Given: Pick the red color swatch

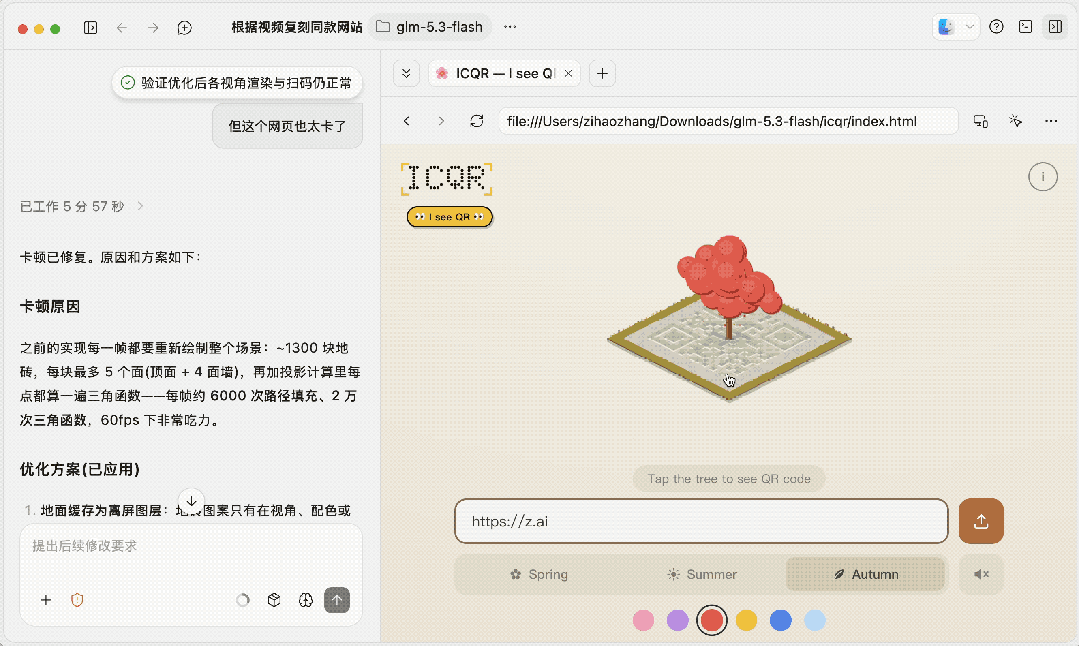Looking at the screenshot, I should (x=712, y=621).
